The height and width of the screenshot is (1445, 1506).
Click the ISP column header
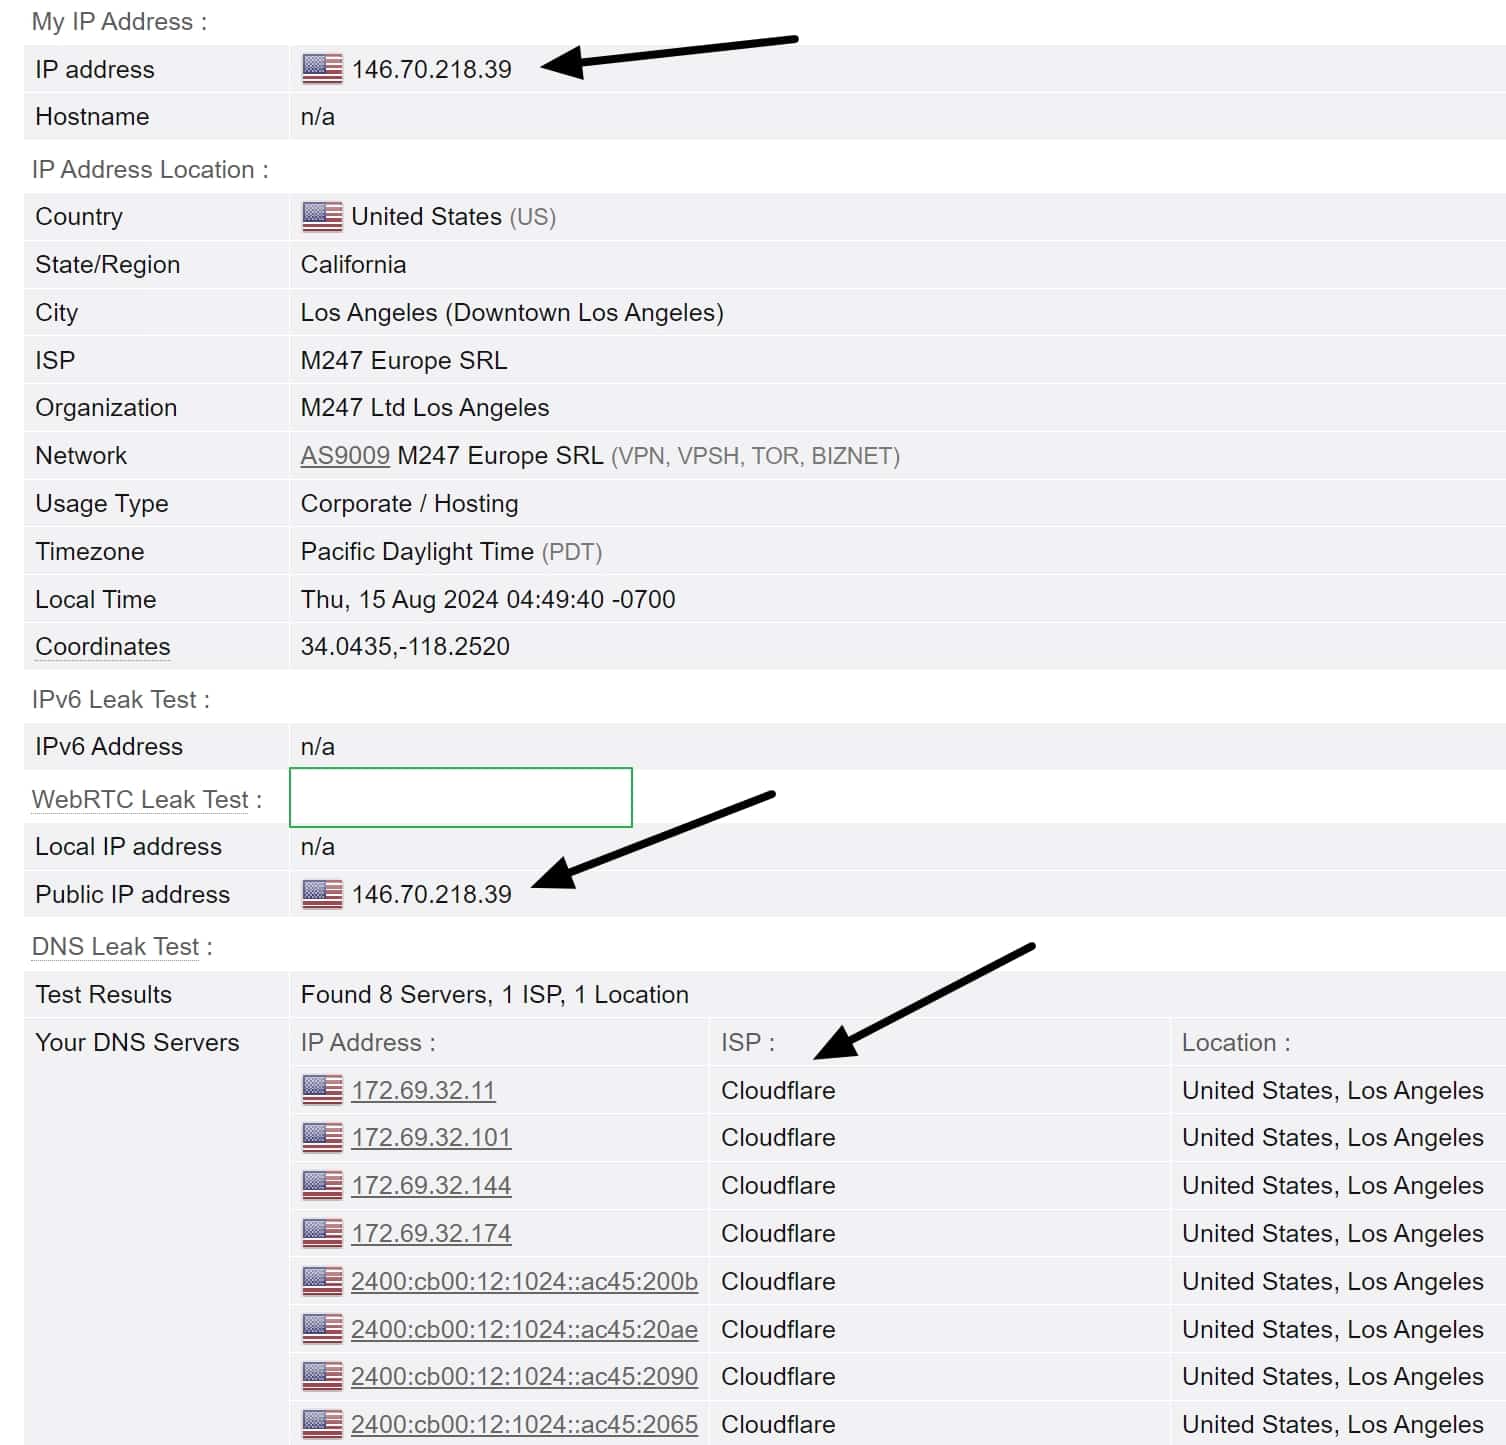pyautogui.click(x=748, y=1042)
